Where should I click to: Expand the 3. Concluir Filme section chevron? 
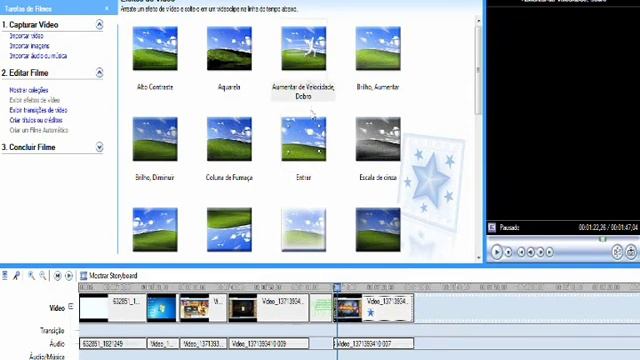click(99, 147)
